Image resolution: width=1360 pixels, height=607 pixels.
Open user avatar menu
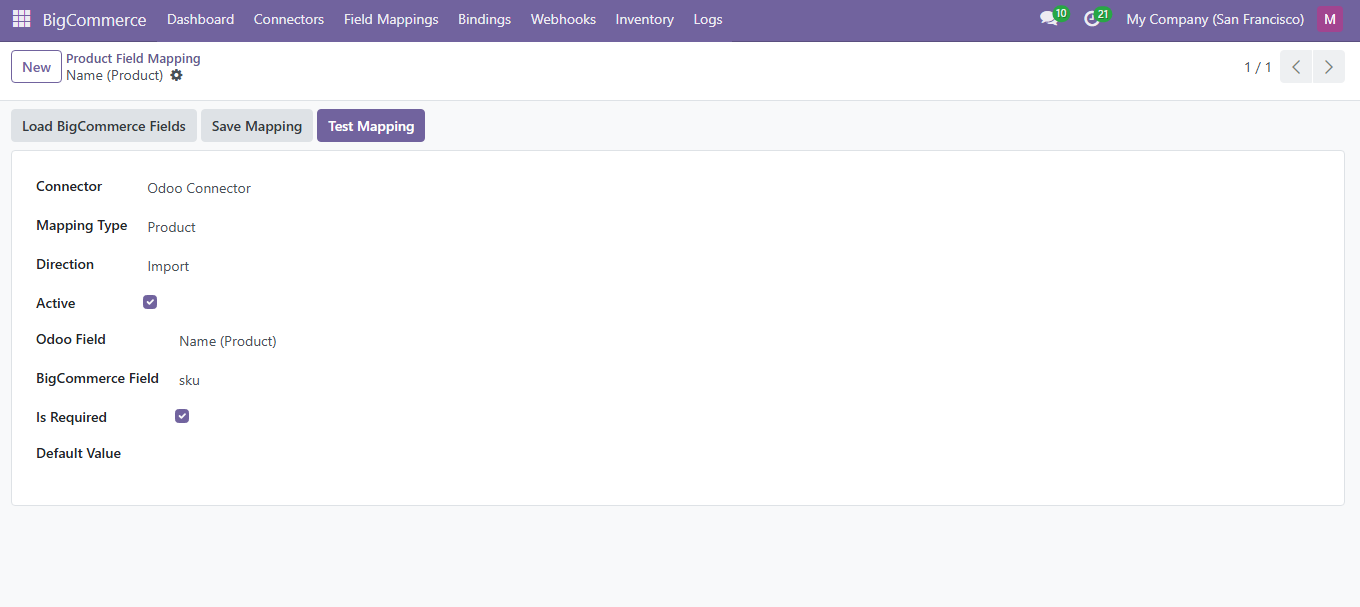pos(1329,19)
